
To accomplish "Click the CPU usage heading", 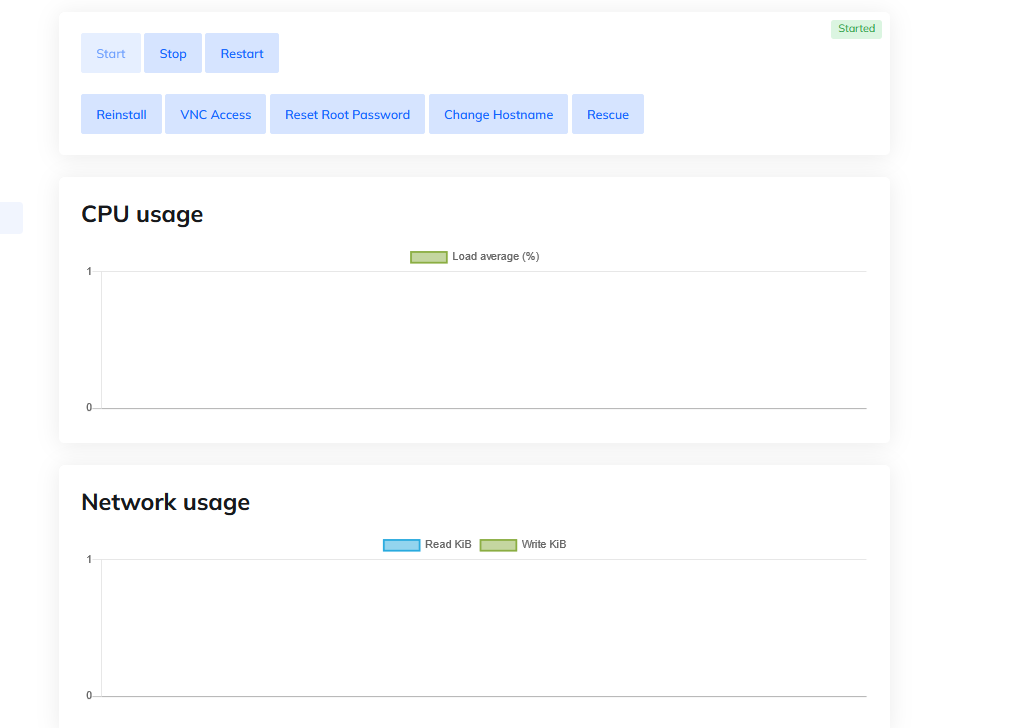I will click(142, 214).
